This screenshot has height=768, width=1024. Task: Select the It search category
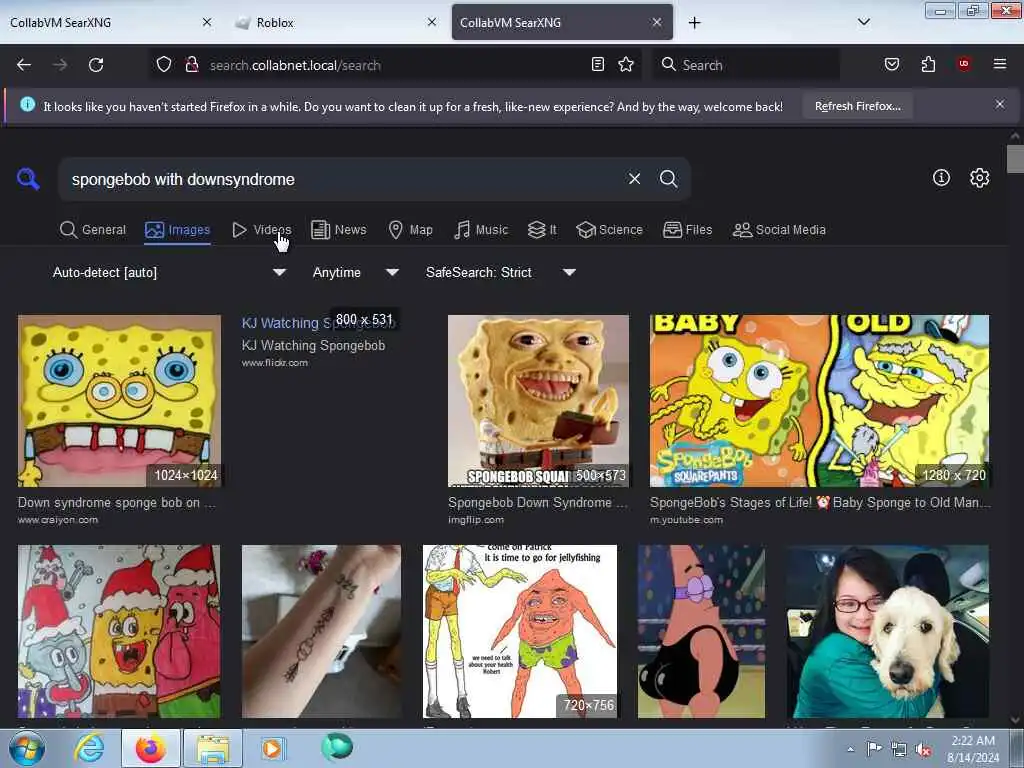click(542, 230)
